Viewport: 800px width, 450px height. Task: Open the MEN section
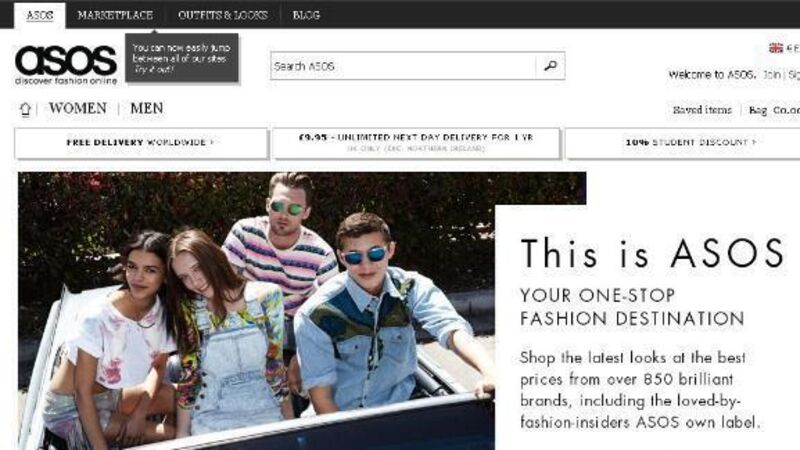tap(147, 108)
